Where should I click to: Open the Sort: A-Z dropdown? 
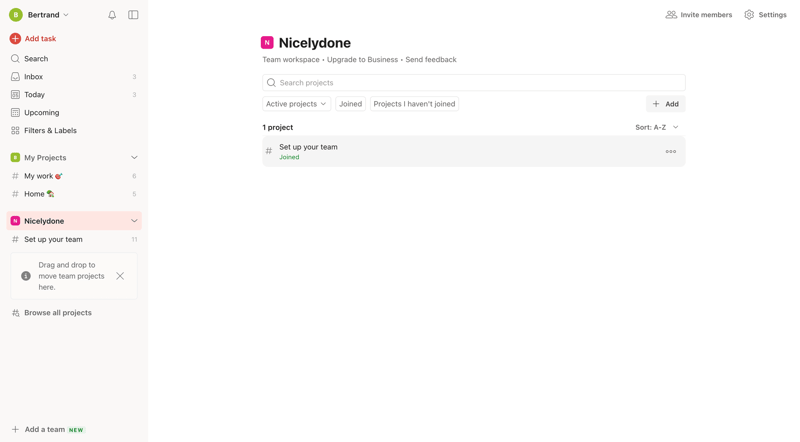pyautogui.click(x=657, y=127)
